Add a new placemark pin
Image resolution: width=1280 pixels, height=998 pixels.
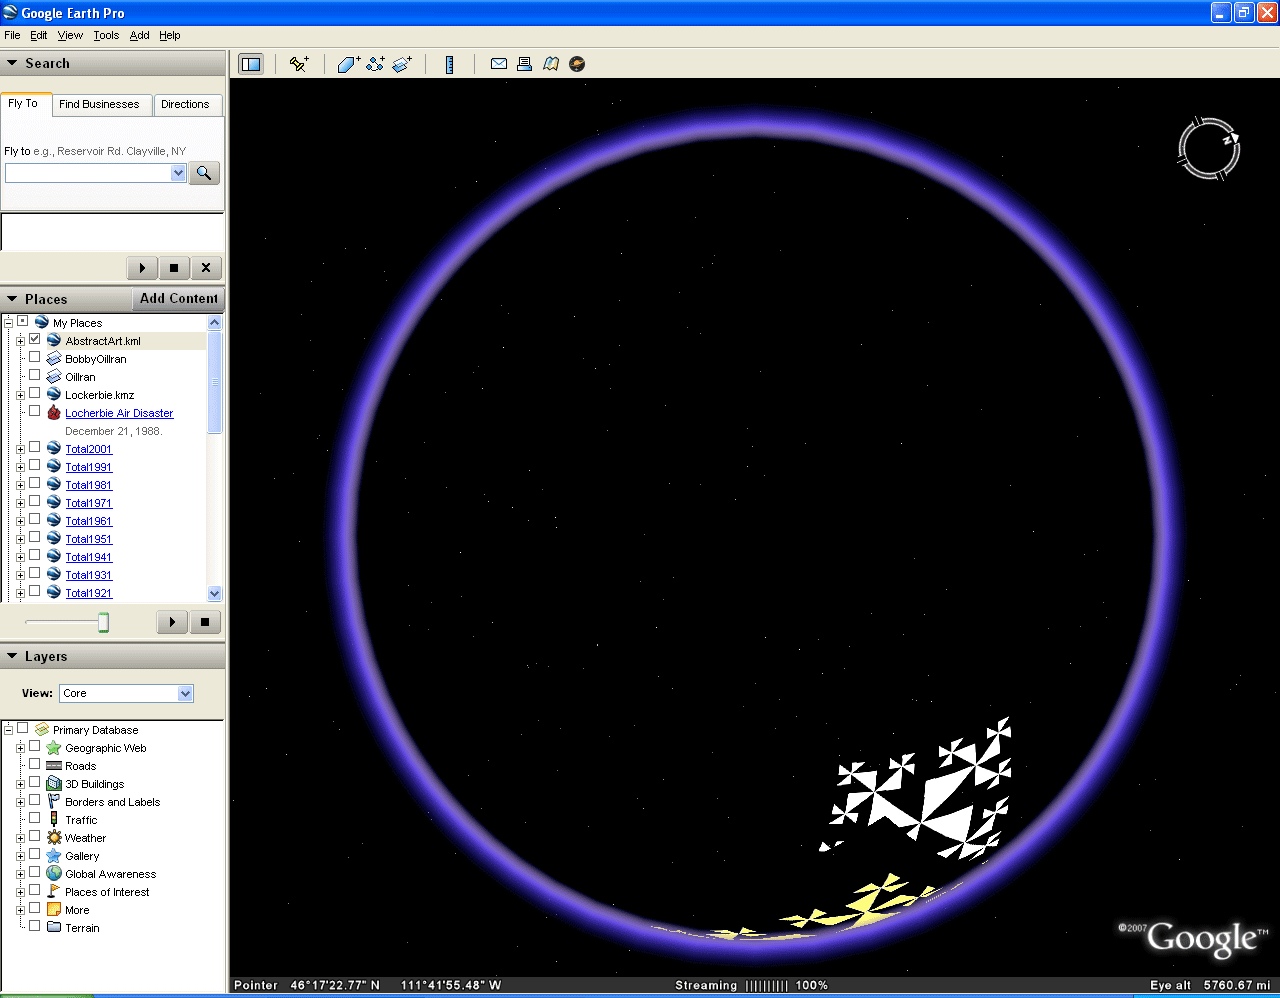point(298,64)
